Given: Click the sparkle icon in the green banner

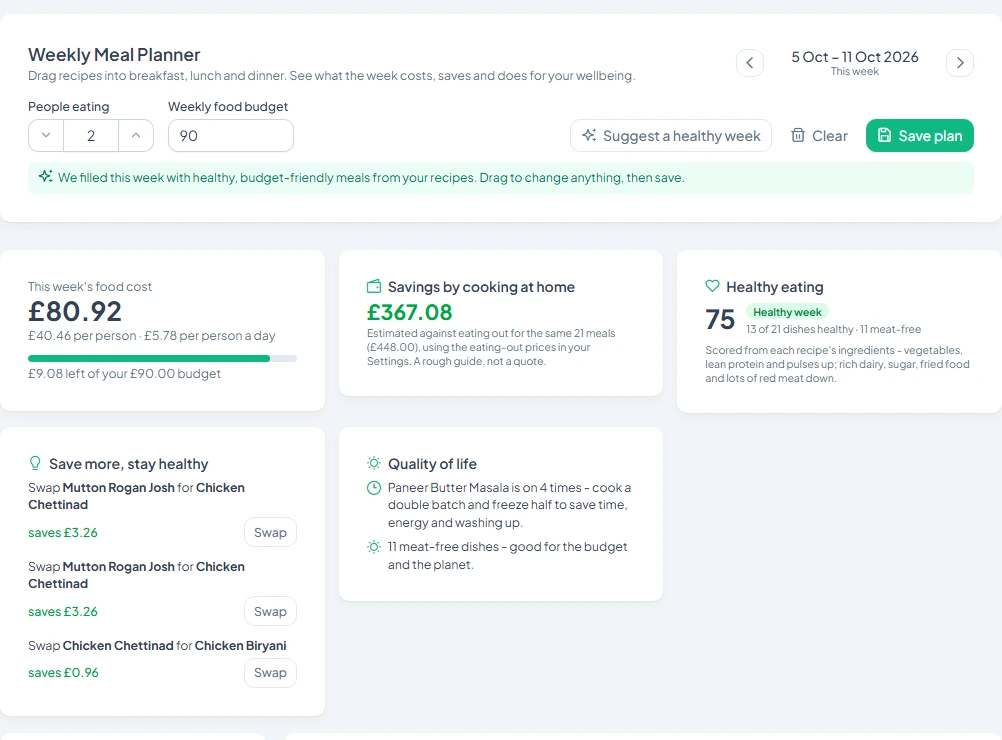Looking at the screenshot, I should [x=45, y=176].
